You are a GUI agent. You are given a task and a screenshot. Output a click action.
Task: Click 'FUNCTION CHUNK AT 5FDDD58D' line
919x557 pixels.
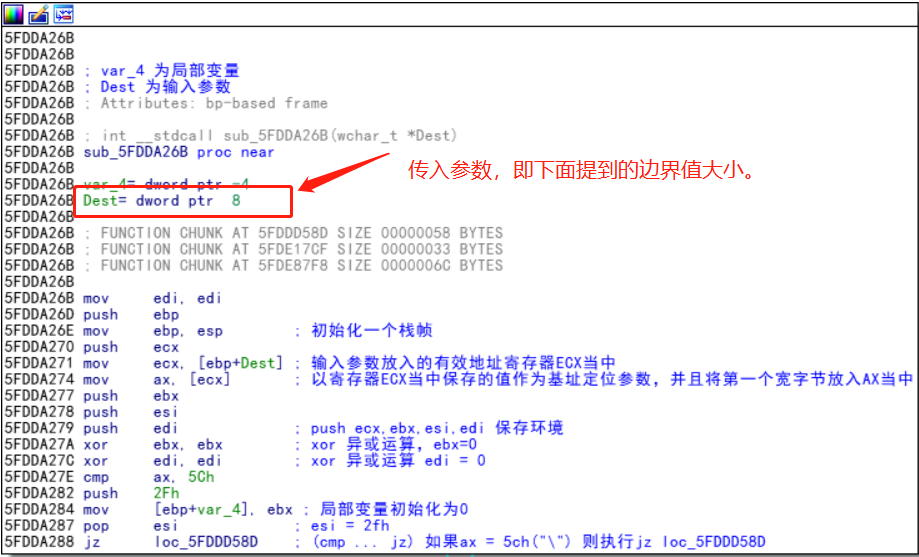tap(293, 233)
